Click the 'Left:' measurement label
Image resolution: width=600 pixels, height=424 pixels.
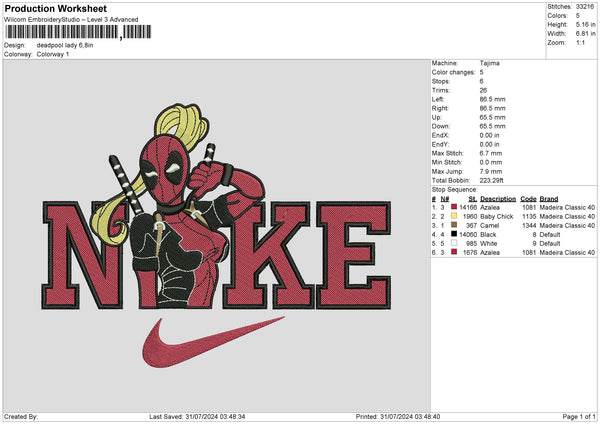tap(438, 99)
